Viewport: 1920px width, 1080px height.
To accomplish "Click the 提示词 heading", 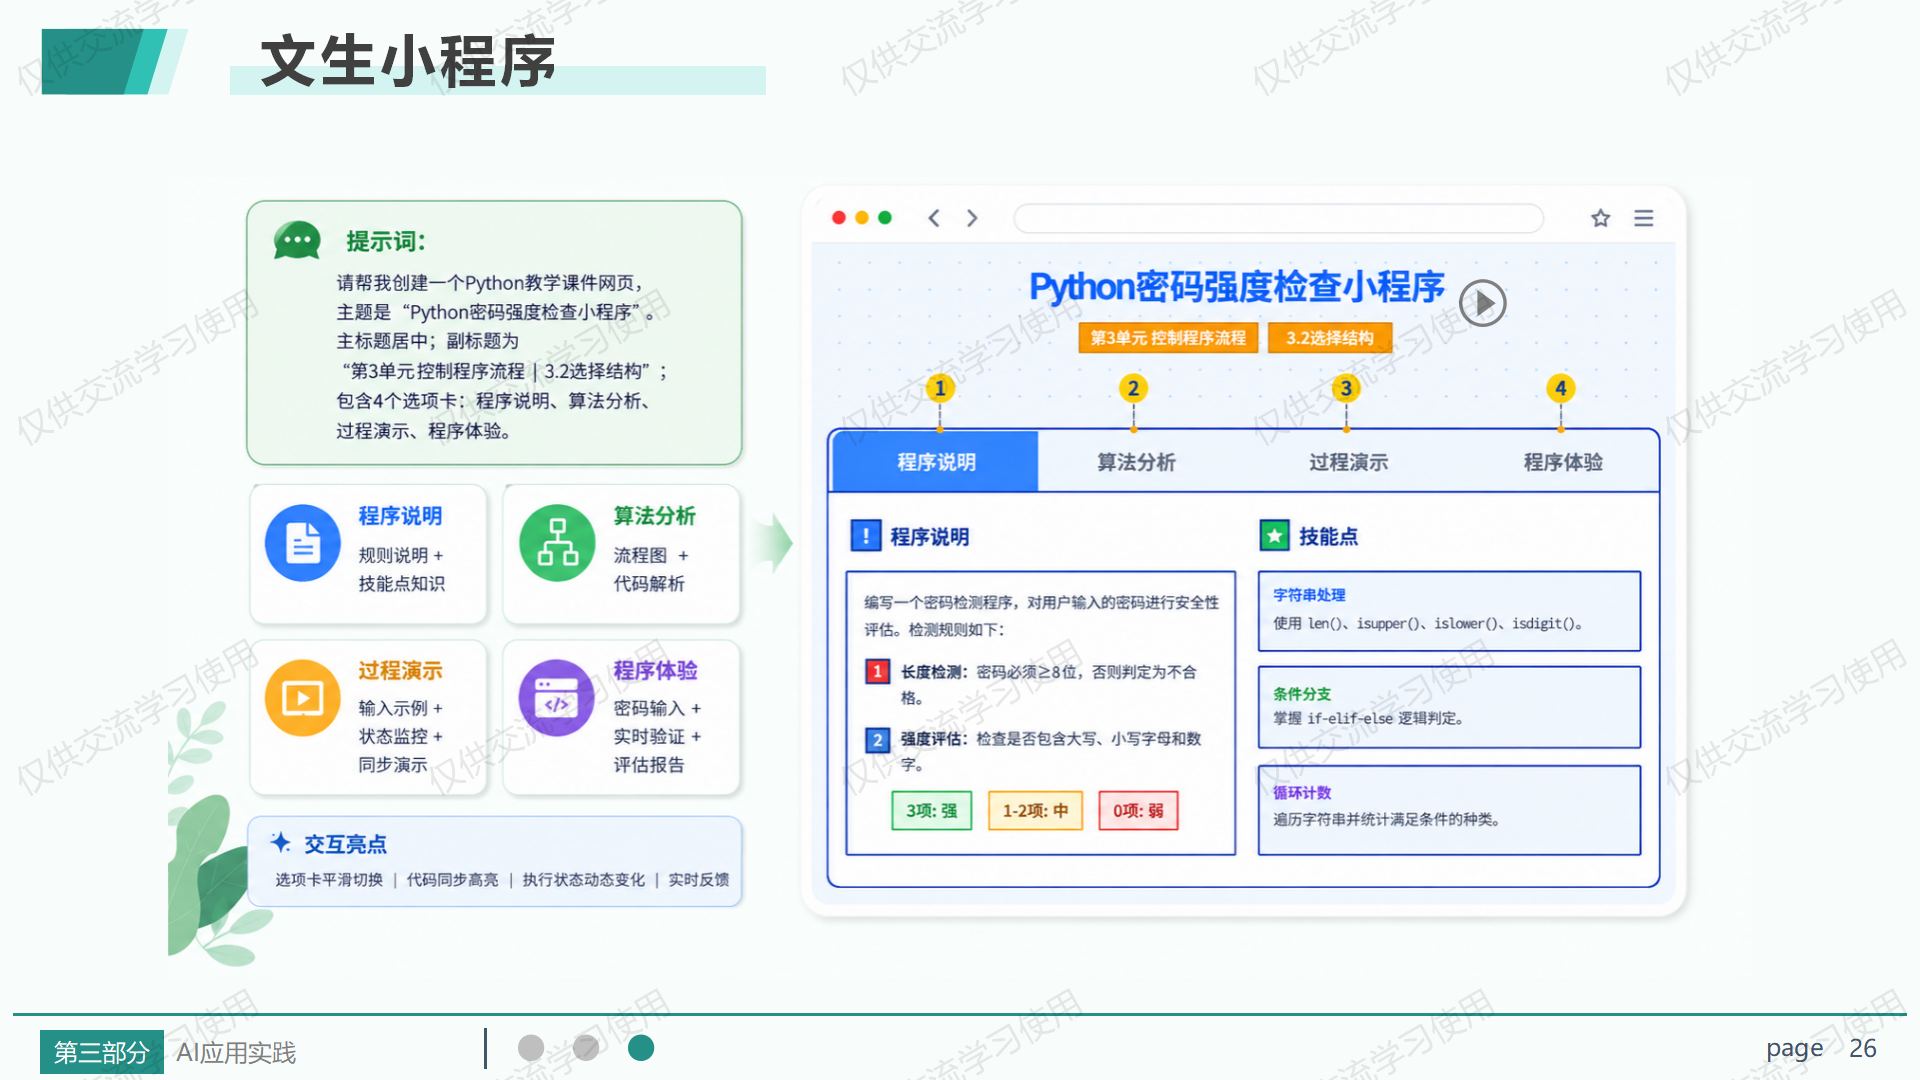I will [386, 241].
